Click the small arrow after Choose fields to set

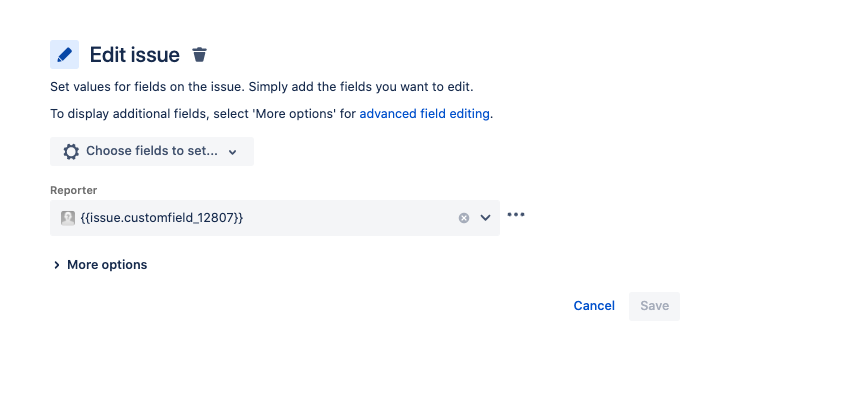pyautogui.click(x=233, y=152)
